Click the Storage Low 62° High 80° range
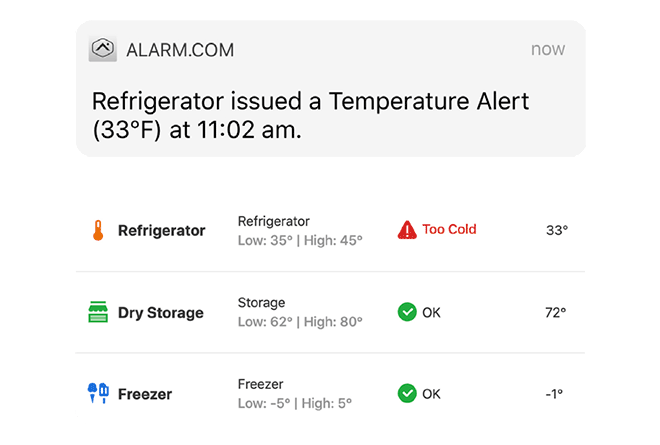This screenshot has height=445, width=660. (x=300, y=322)
